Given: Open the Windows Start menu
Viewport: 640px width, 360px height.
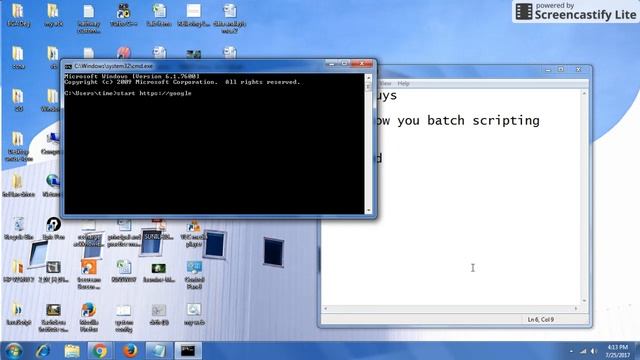Looking at the screenshot, I should pyautogui.click(x=13, y=351).
